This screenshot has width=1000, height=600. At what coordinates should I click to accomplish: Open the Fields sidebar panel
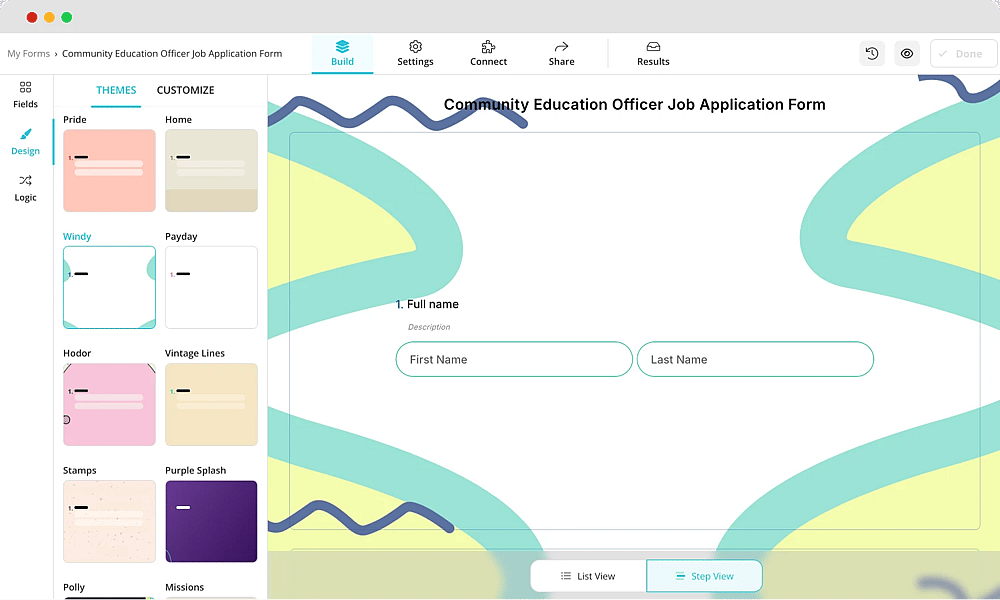pos(26,95)
